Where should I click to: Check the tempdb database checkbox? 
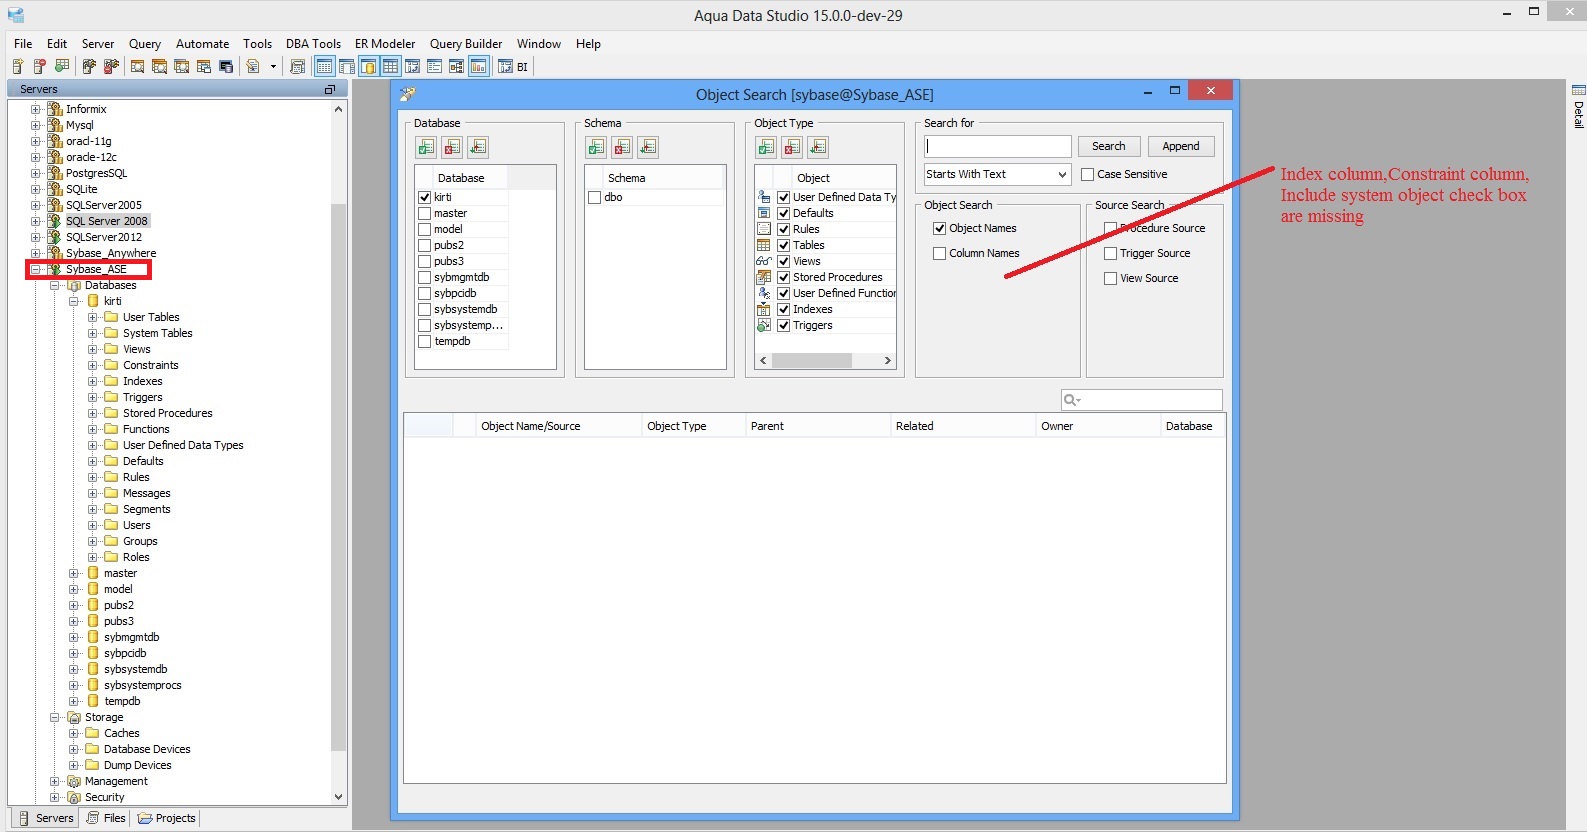425,341
